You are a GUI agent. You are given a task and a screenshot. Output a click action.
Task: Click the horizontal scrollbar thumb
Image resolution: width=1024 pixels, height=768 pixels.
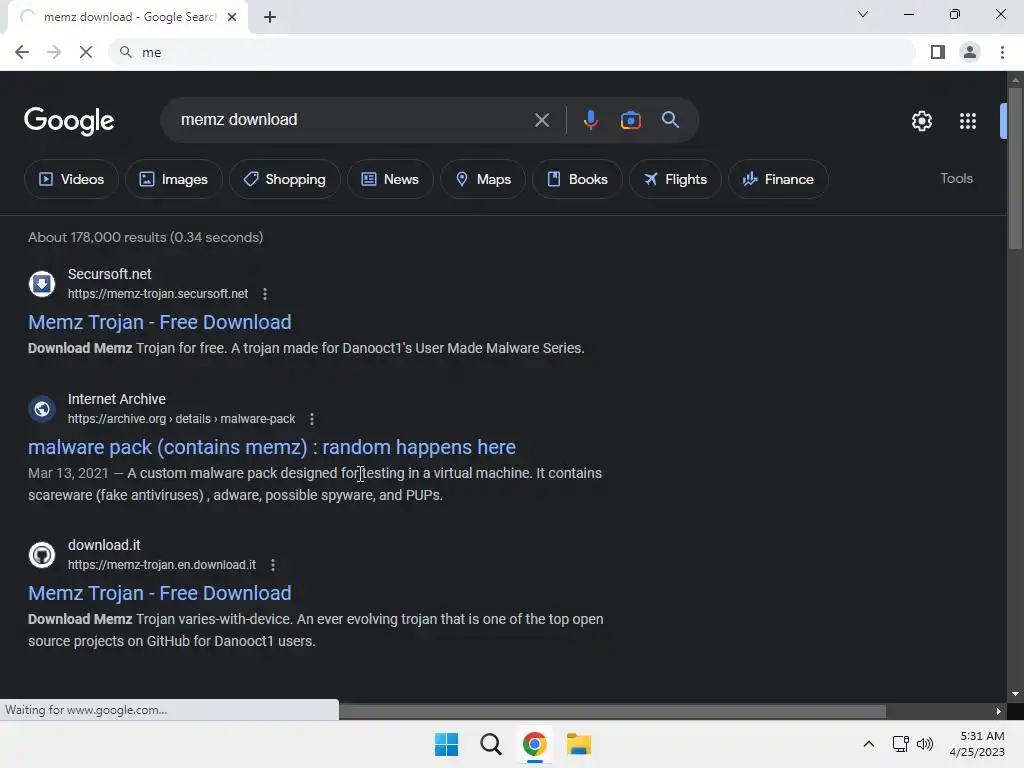pos(612,711)
